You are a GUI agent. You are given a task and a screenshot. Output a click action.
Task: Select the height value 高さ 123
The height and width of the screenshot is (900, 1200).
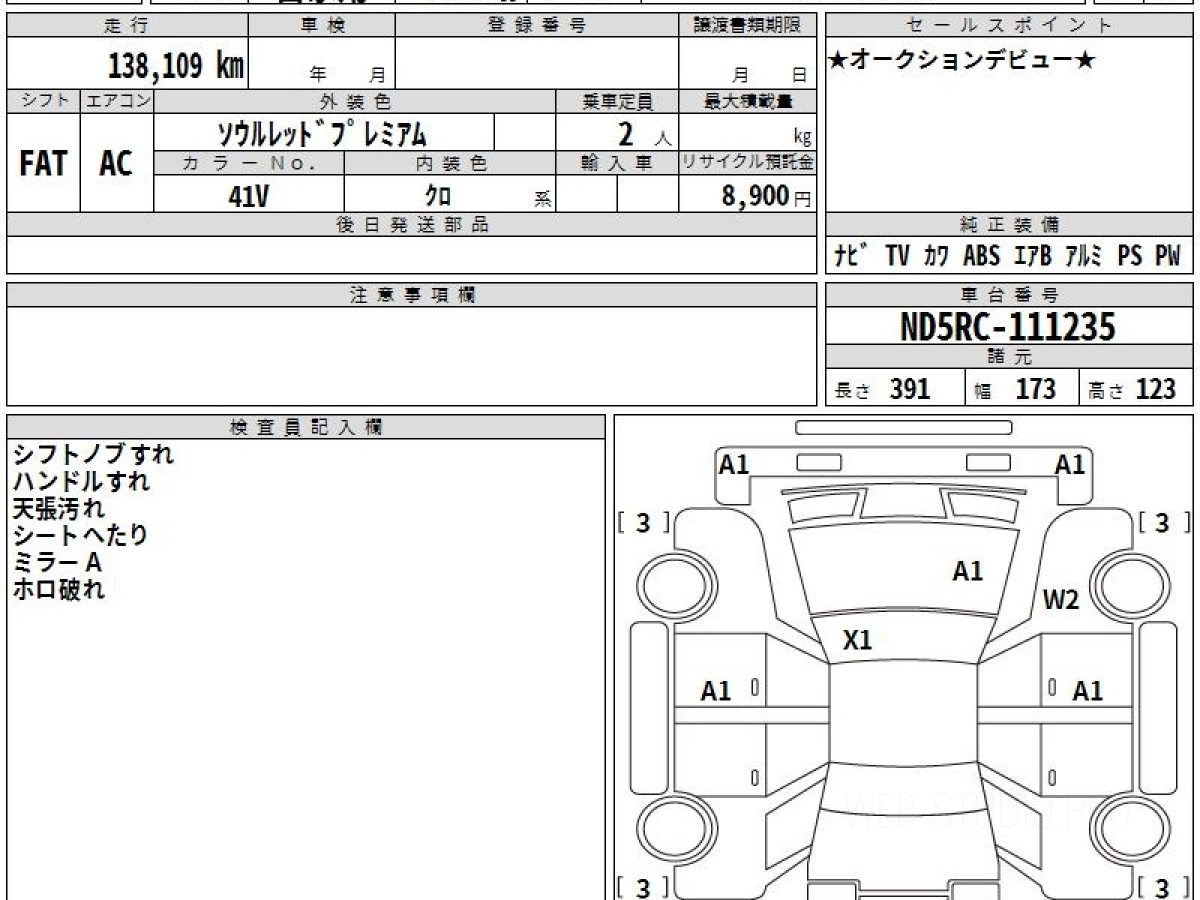pyautogui.click(x=1132, y=389)
